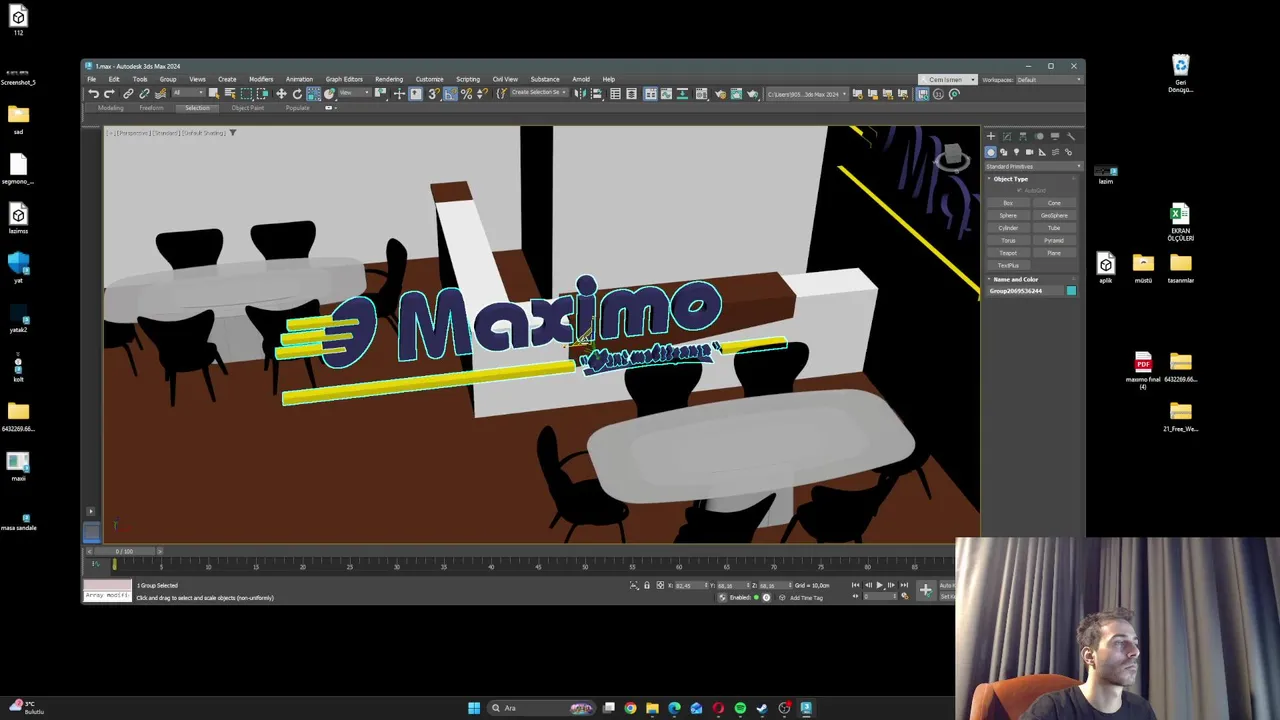
Task: Enable the AutoGrid checkbox
Action: [x=1020, y=190]
